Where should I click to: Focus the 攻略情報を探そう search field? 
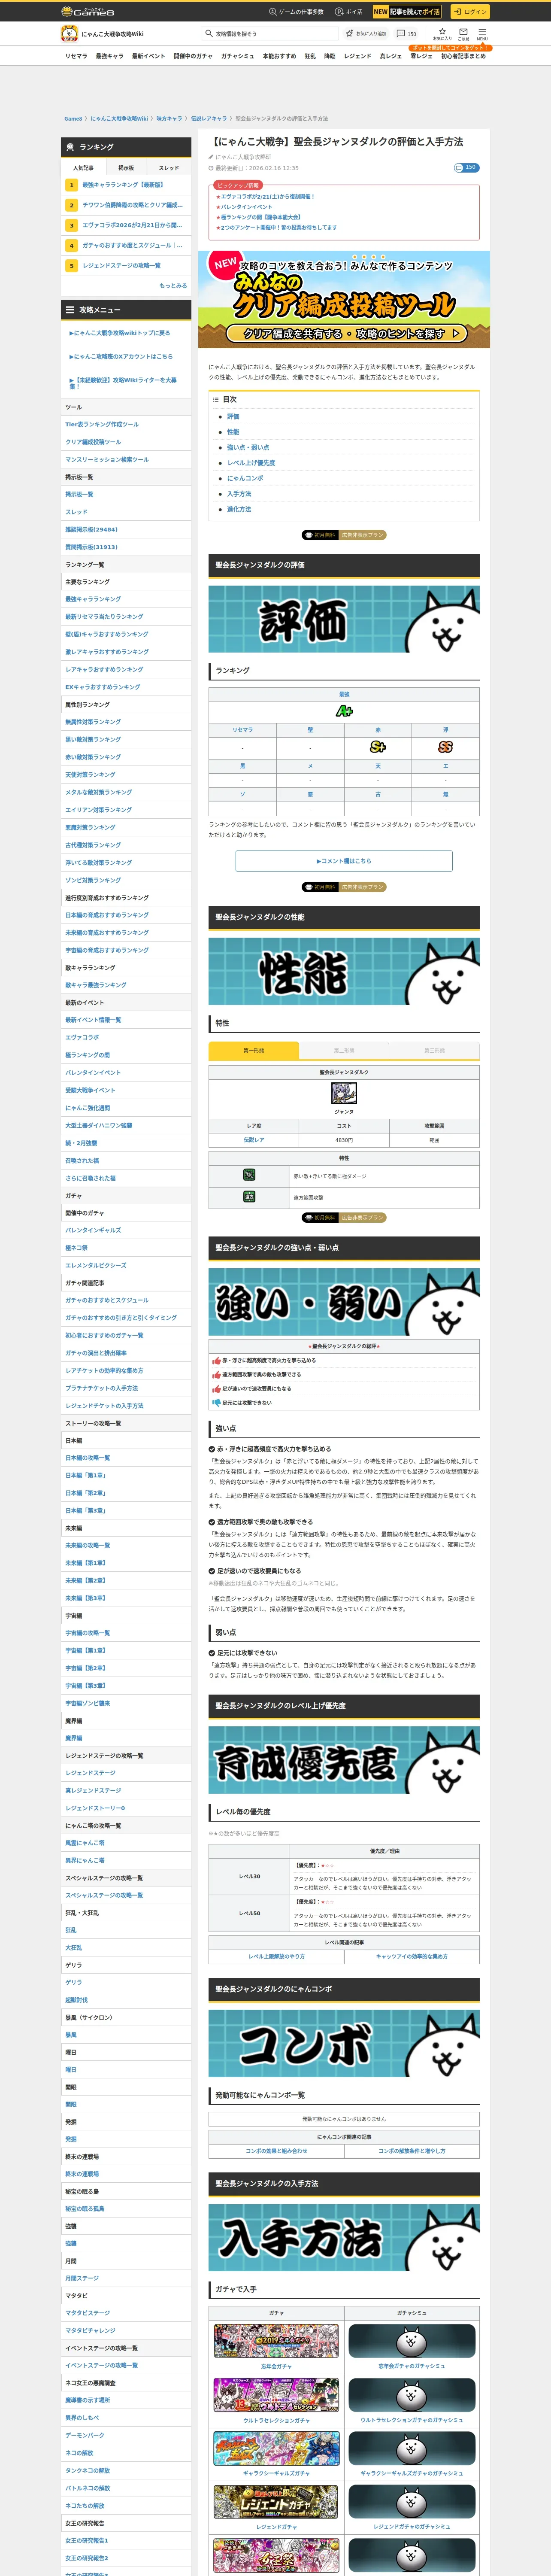(270, 33)
